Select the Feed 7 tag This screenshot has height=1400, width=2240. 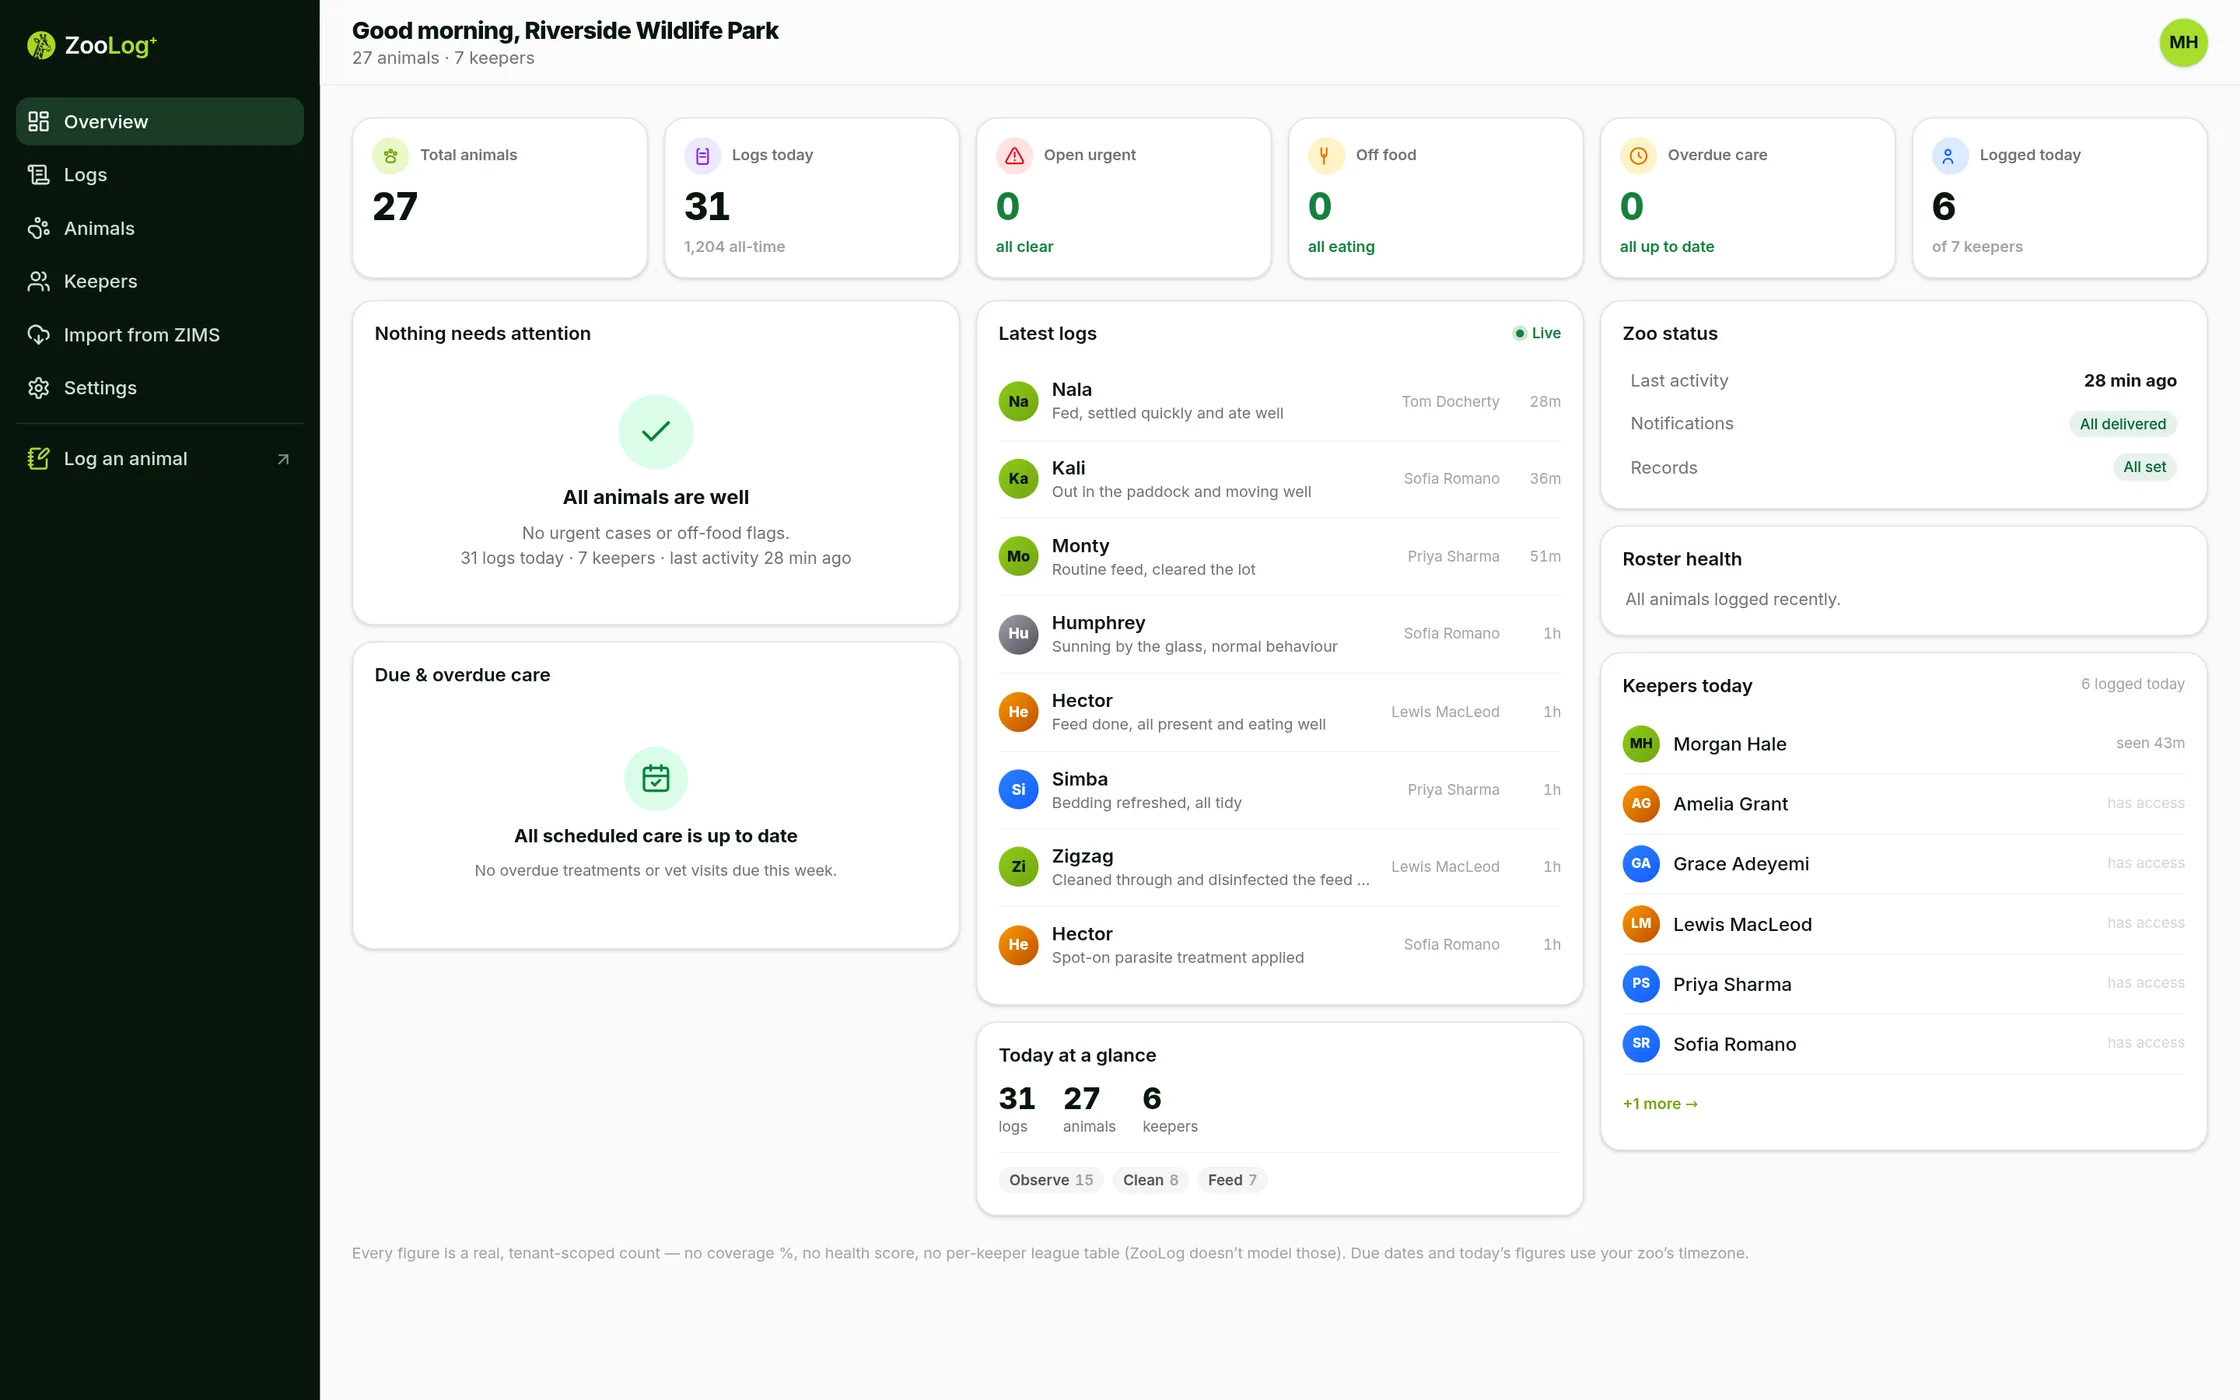(x=1232, y=1180)
